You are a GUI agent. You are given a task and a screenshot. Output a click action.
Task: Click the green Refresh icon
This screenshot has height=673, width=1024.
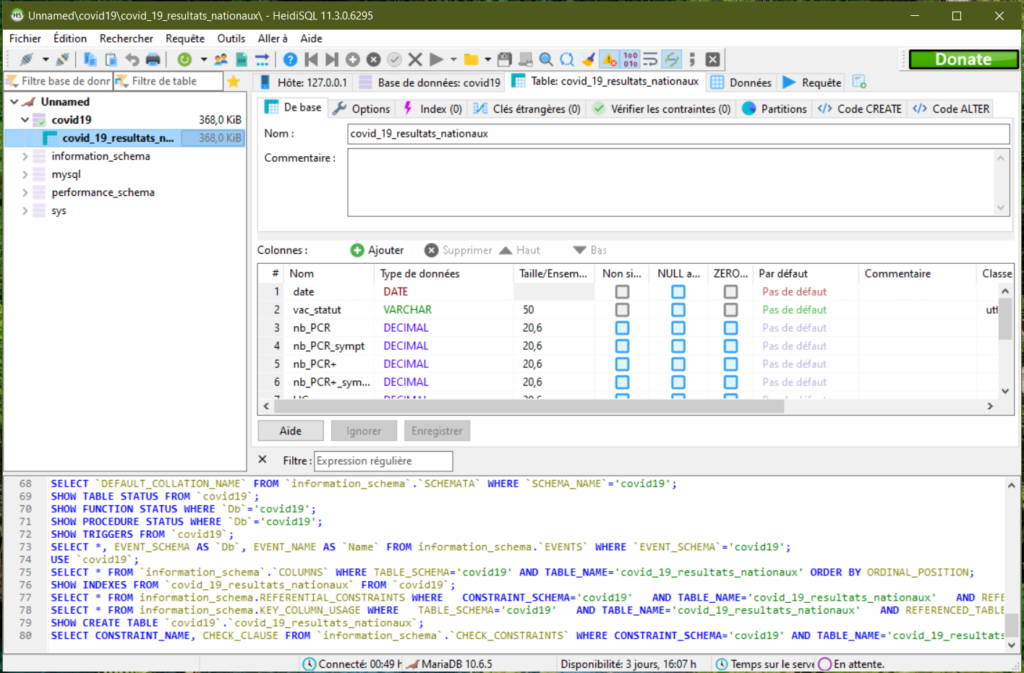[x=185, y=60]
